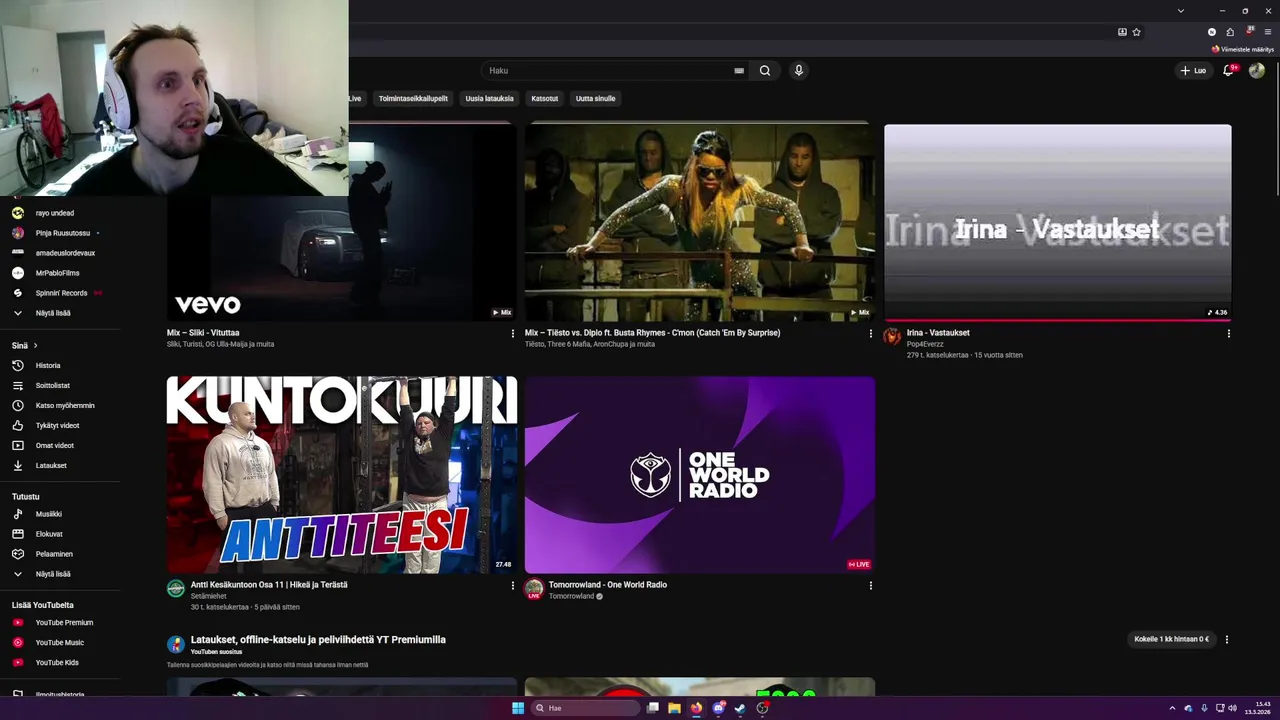Bookmark the page with the star icon
The image size is (1280, 720).
(x=1136, y=32)
